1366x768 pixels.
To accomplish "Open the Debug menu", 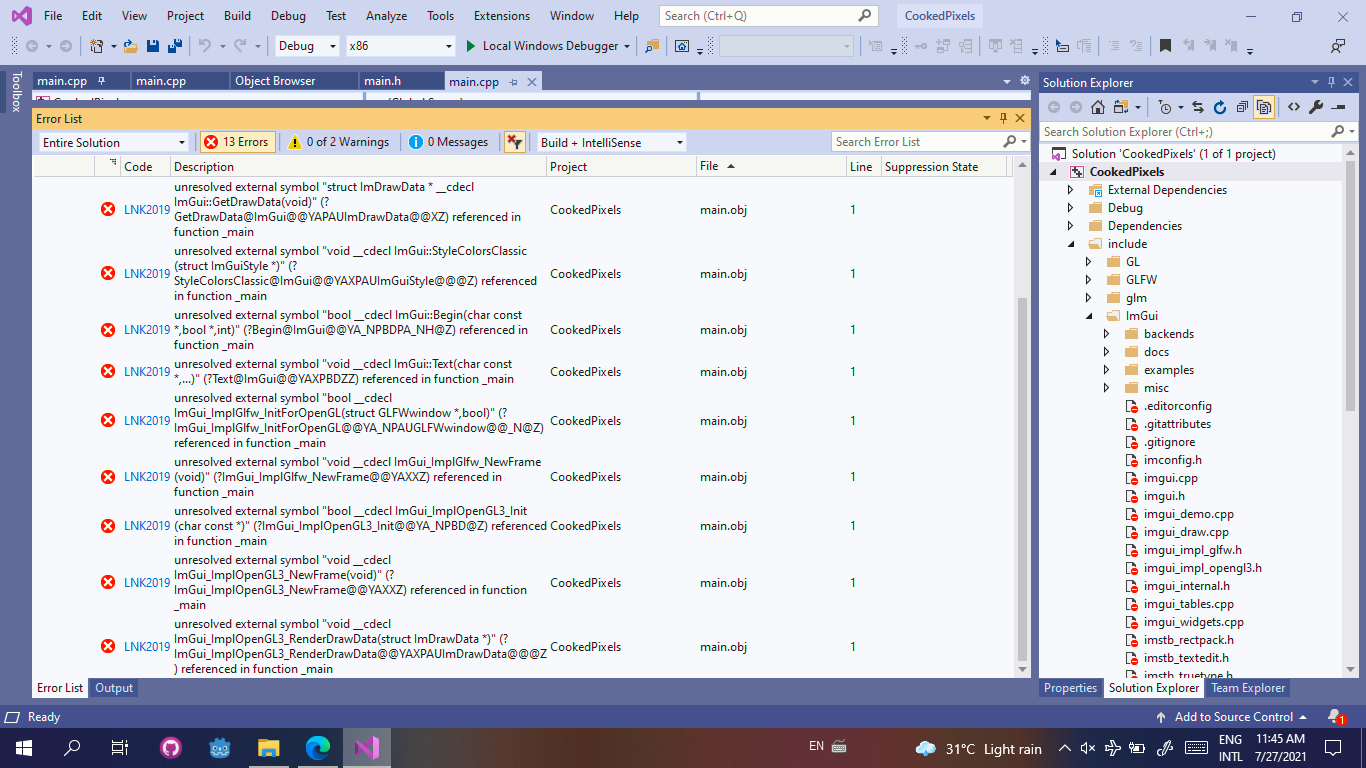I will click(288, 15).
